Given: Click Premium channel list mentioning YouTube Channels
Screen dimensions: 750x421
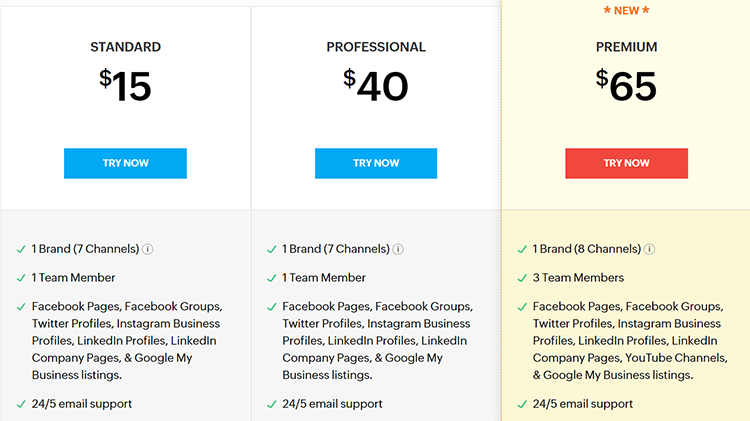Looking at the screenshot, I should point(629,340).
